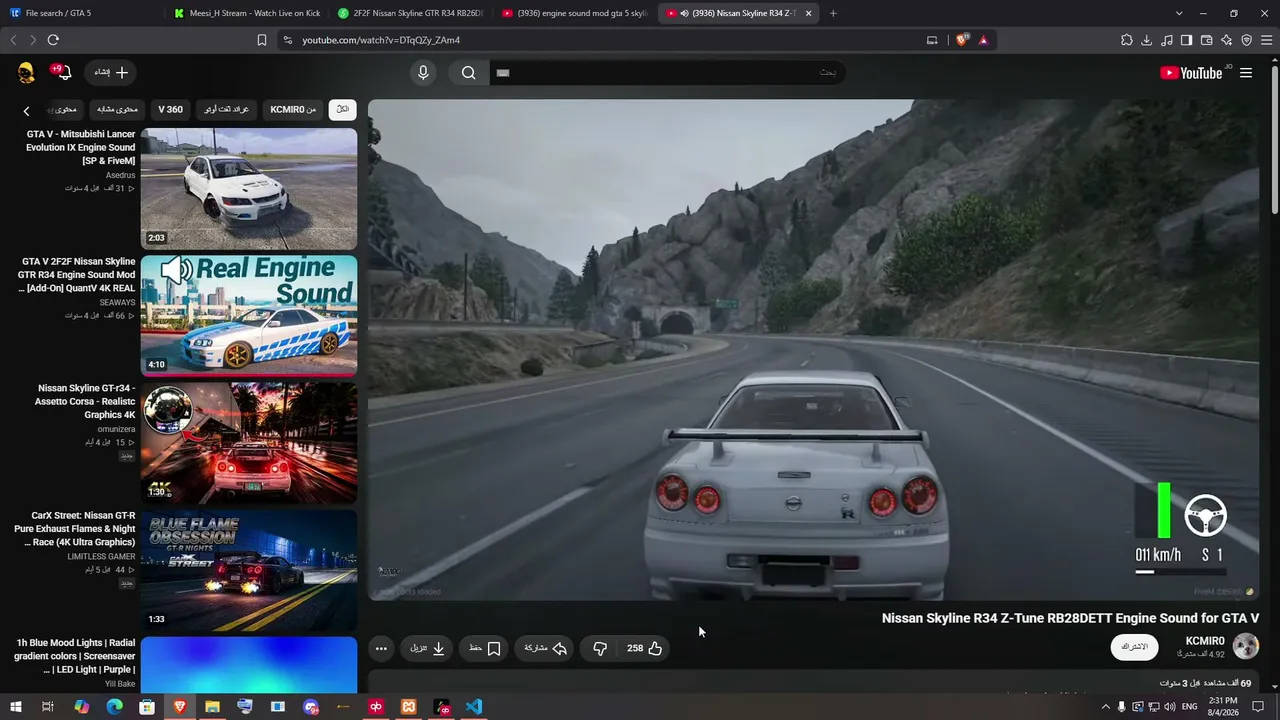Open the media playlist music note icon

1167,40
